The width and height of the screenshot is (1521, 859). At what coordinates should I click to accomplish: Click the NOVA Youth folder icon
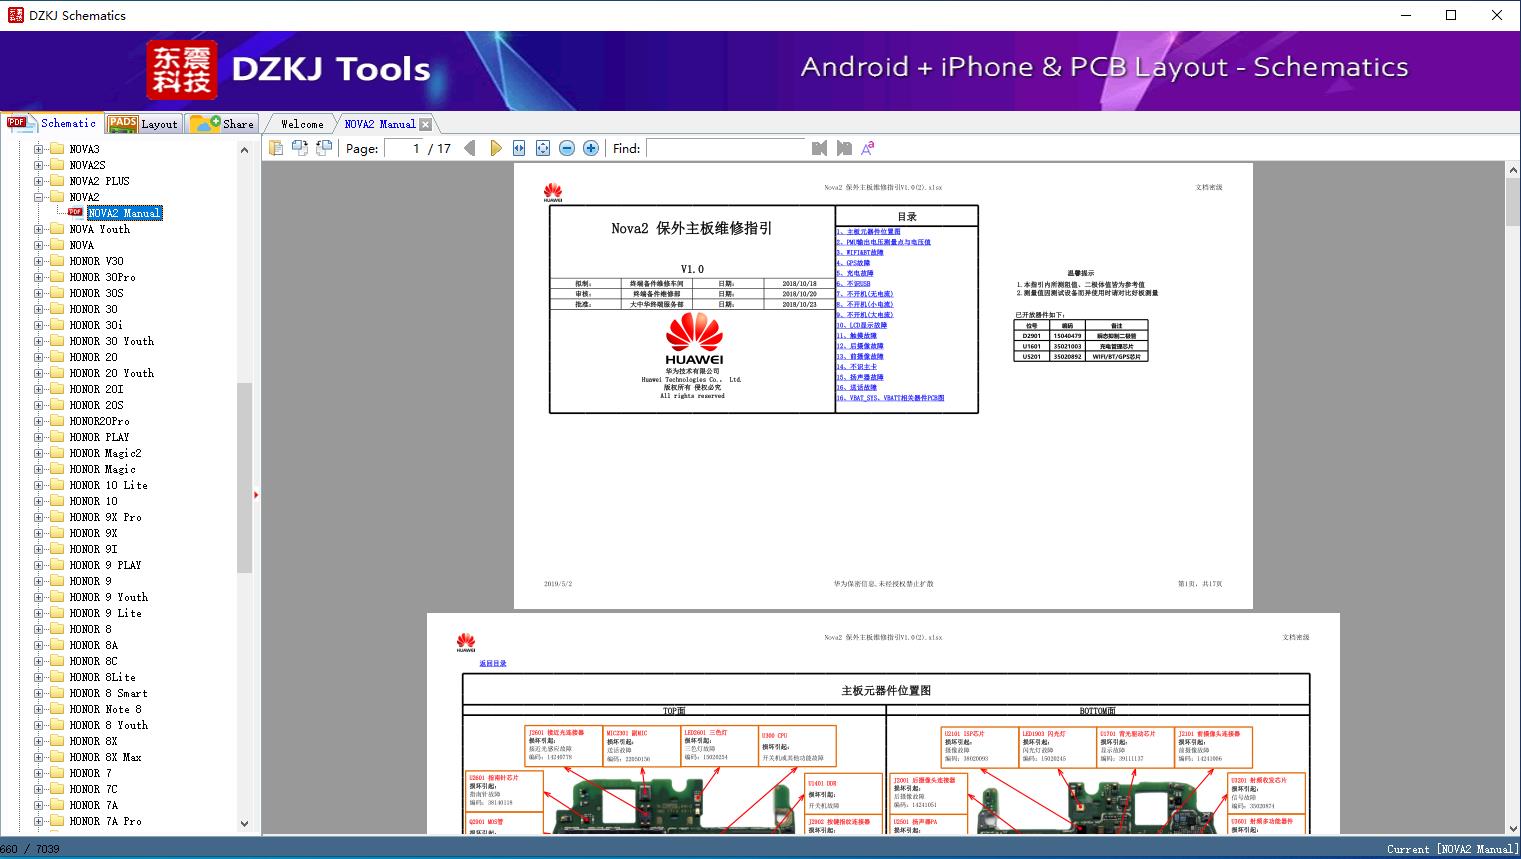coord(57,229)
